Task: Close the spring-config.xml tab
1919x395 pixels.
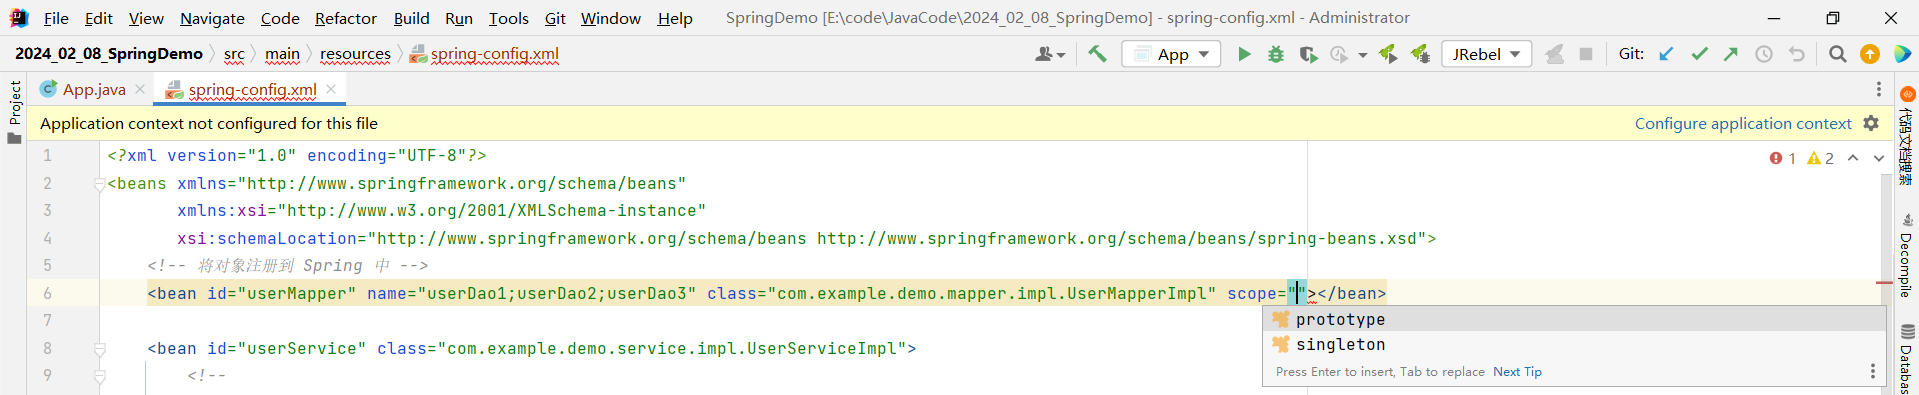Action: click(331, 89)
